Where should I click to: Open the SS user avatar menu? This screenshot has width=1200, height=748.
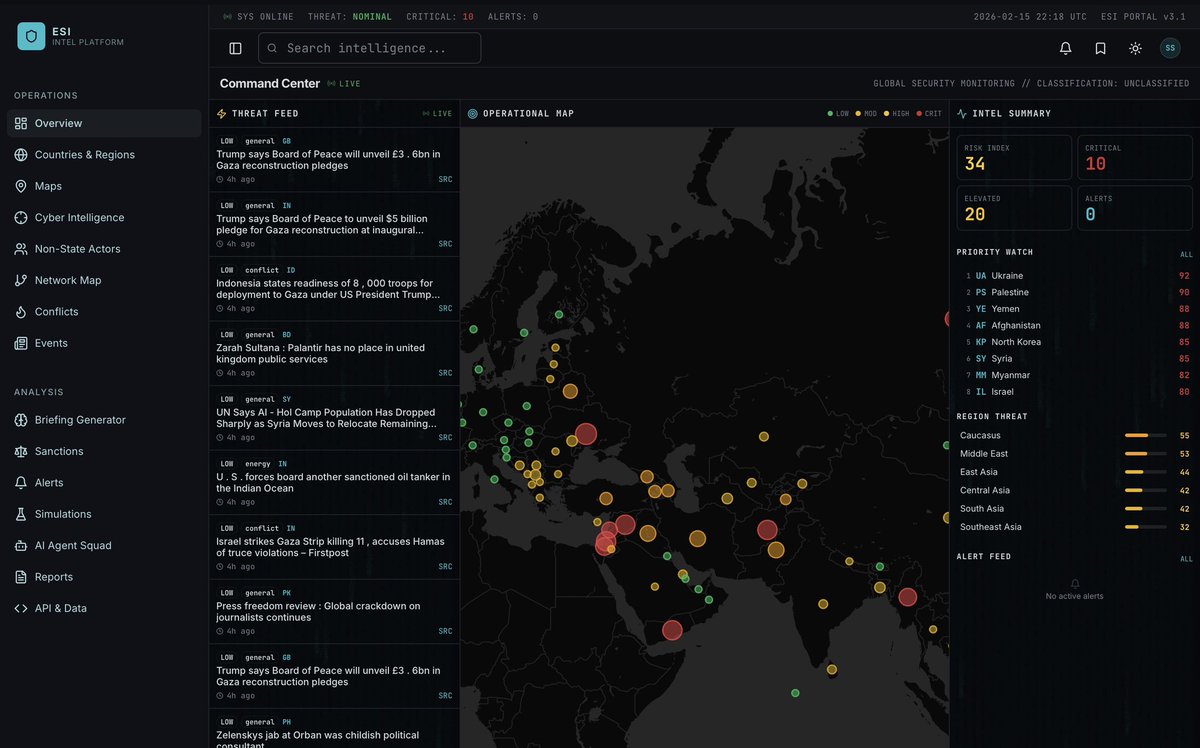point(1170,48)
